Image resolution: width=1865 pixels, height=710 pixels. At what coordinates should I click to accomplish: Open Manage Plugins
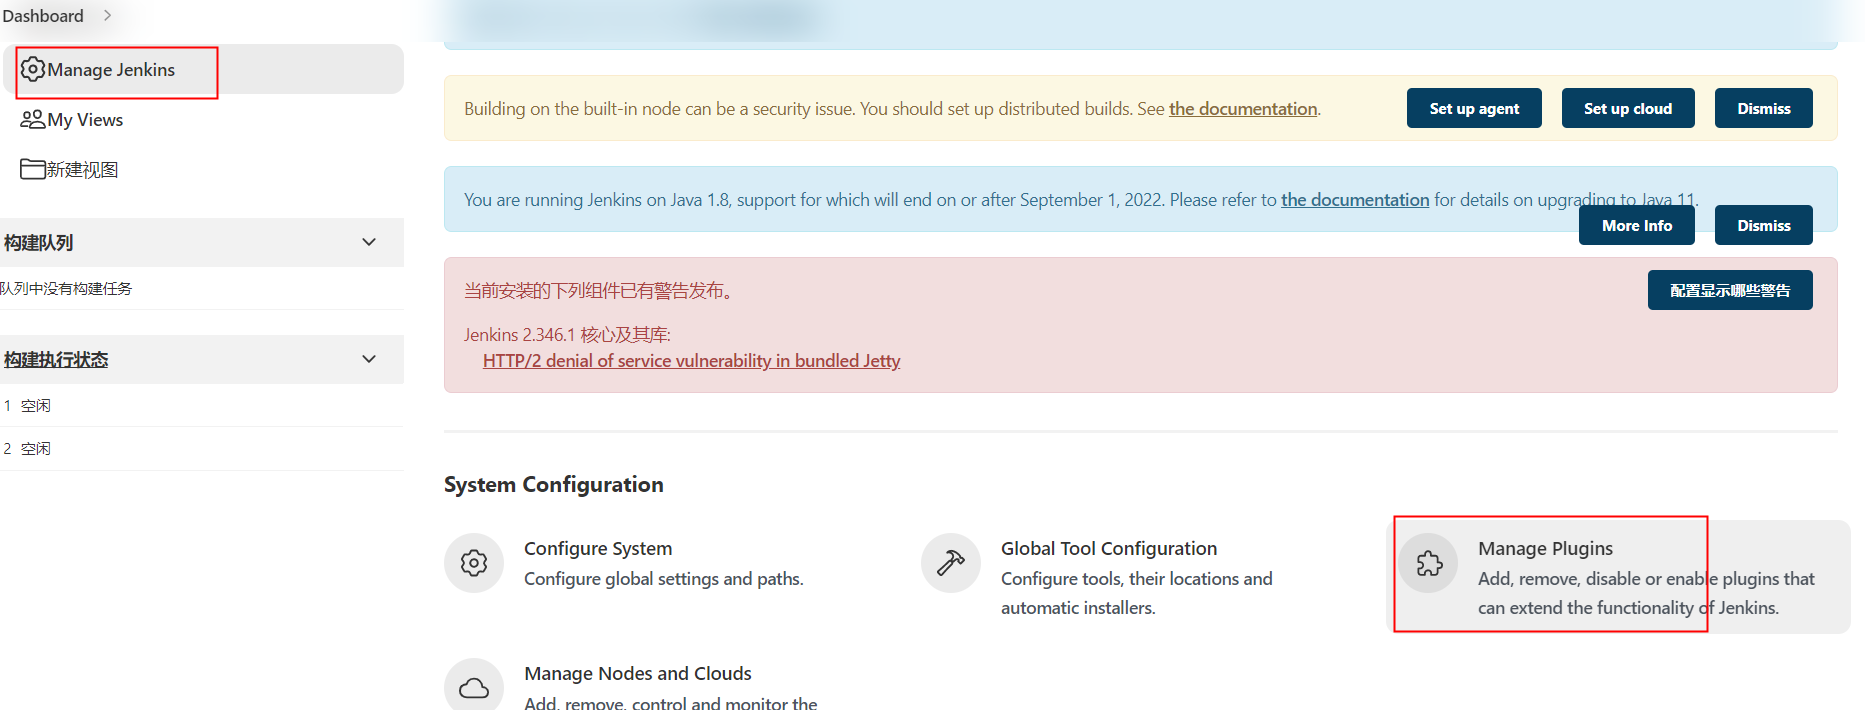[x=1545, y=548]
